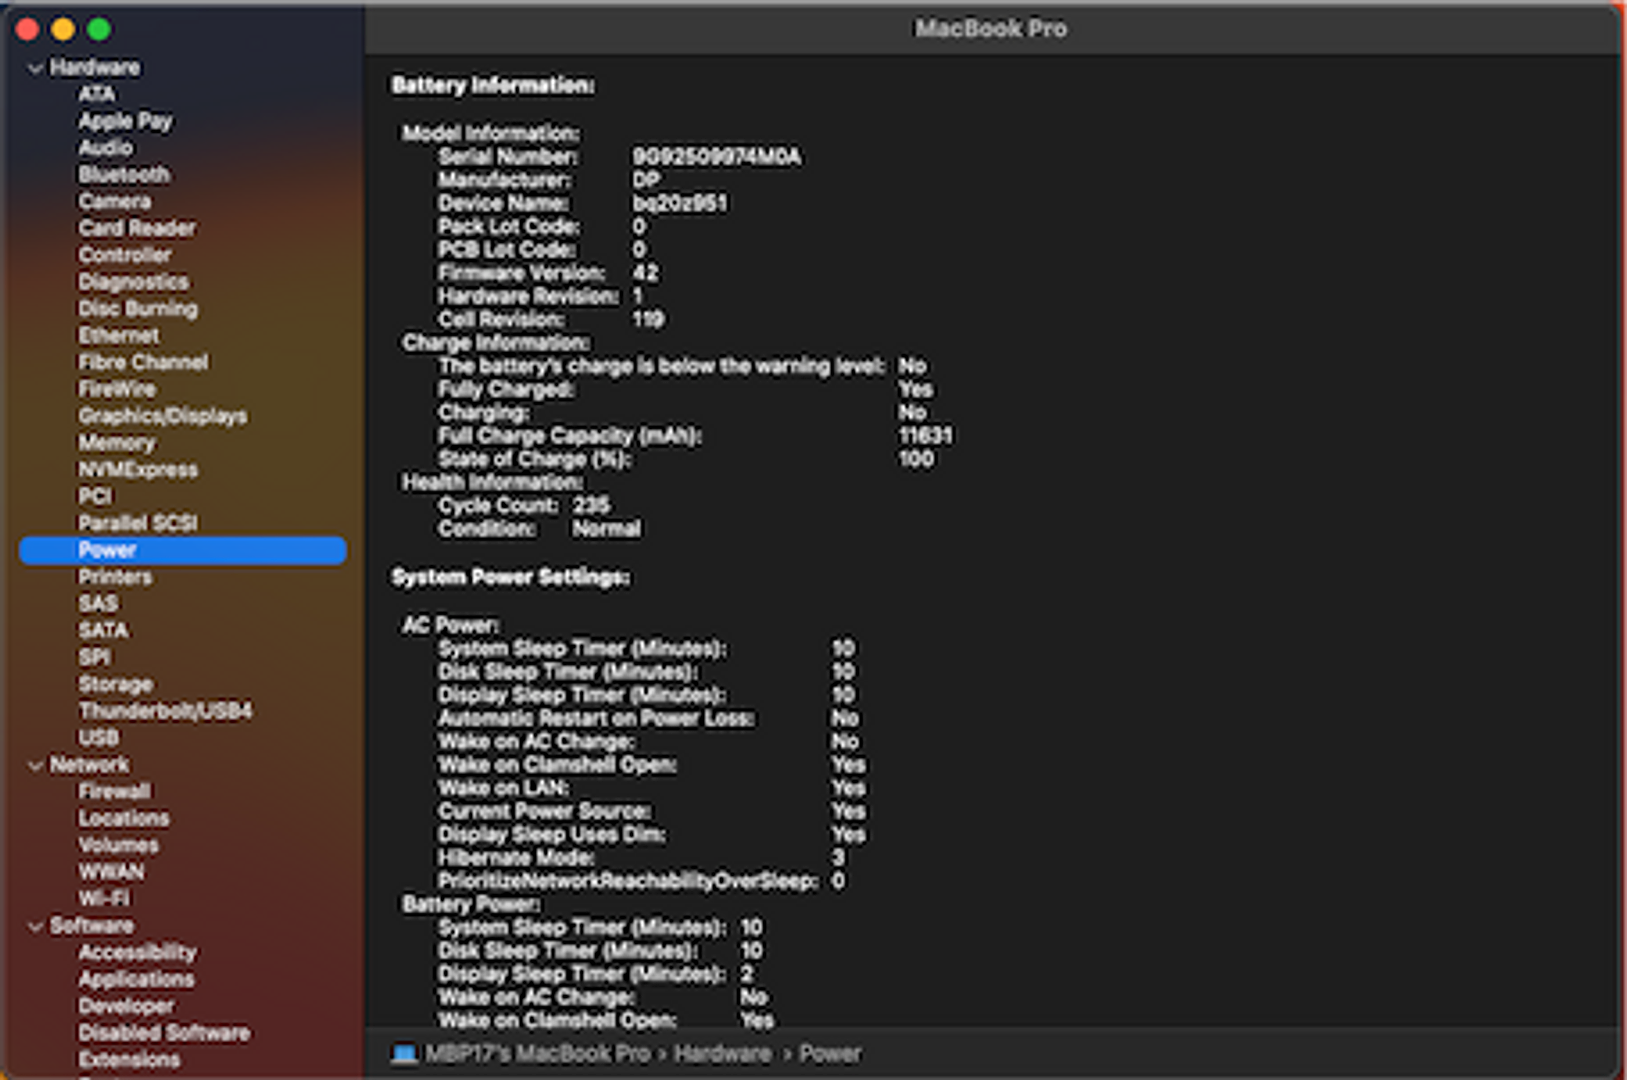Screen dimensions: 1627x1080
Task: Click Hardware in the bottom path bar
Action: [722, 1054]
